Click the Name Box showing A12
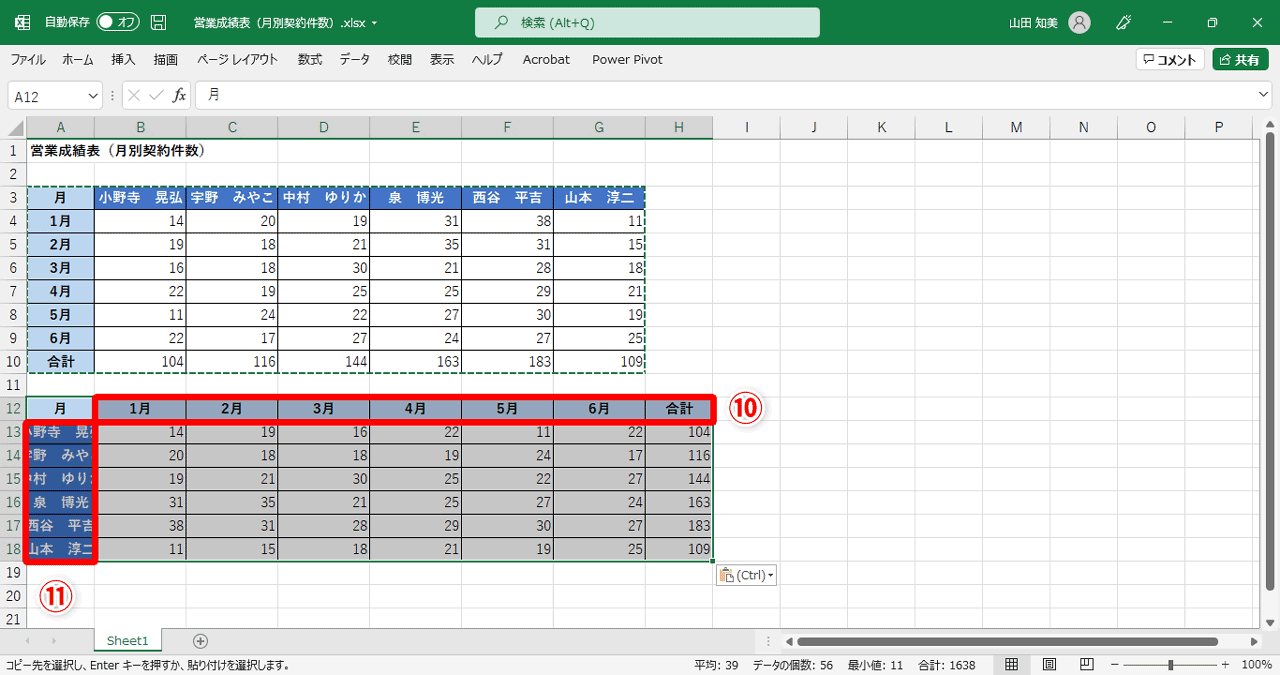Image resolution: width=1280 pixels, height=675 pixels. tap(46, 96)
